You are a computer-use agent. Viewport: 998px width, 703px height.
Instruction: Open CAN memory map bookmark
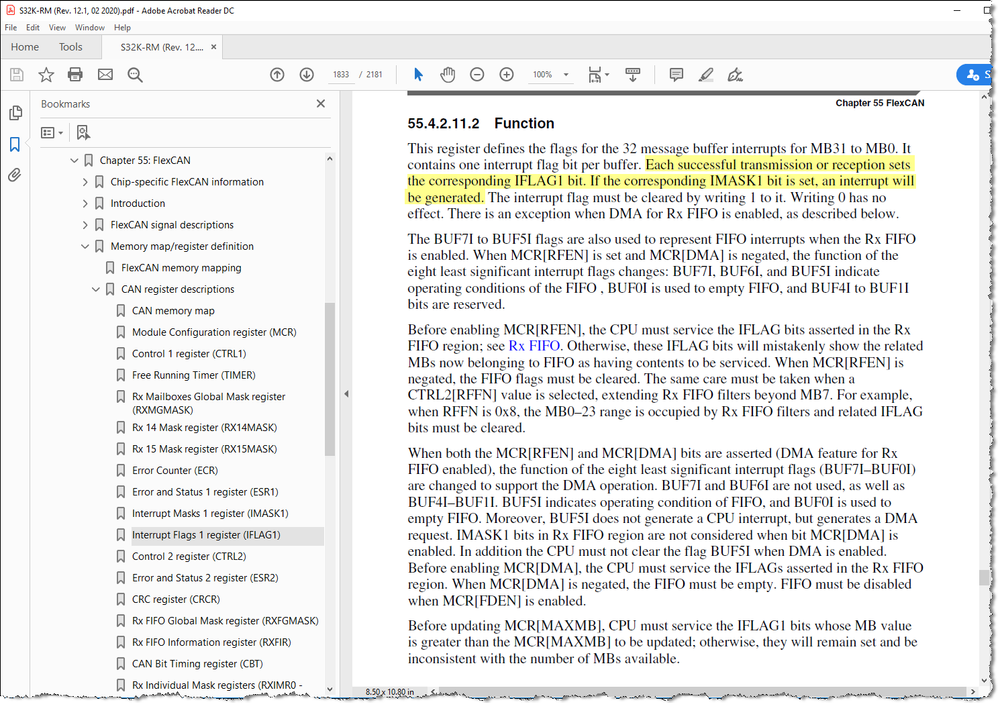click(x=173, y=310)
